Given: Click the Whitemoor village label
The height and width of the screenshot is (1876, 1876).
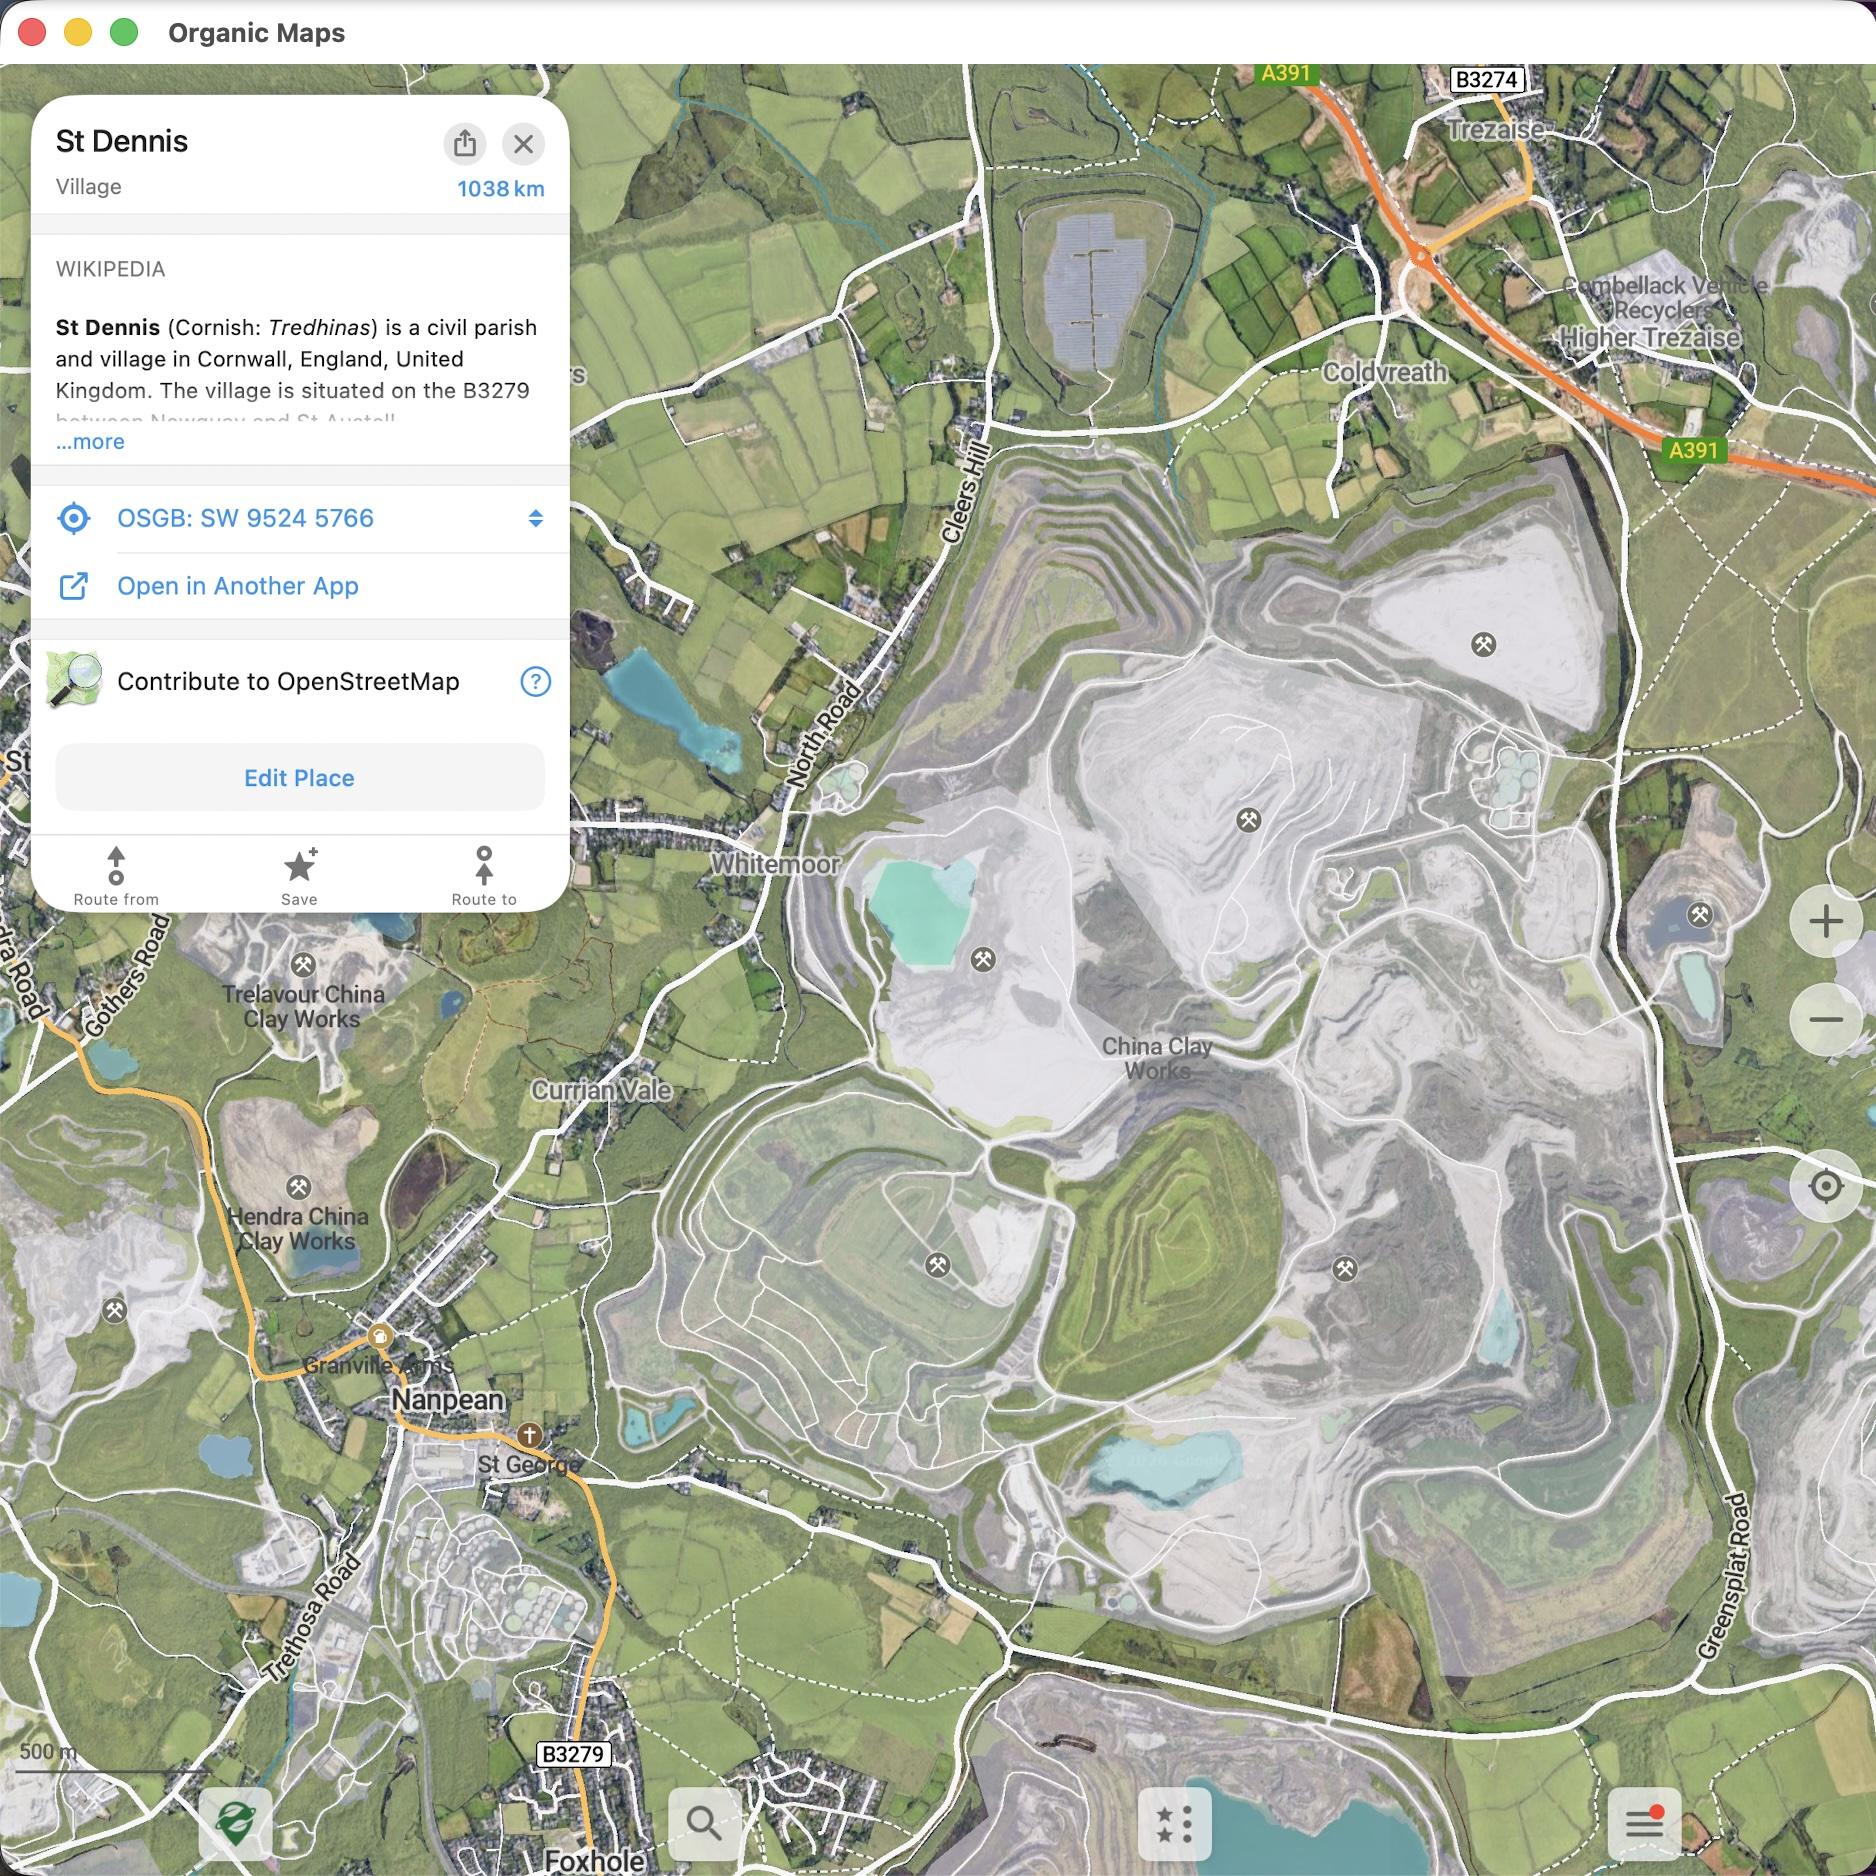Looking at the screenshot, I should [775, 864].
